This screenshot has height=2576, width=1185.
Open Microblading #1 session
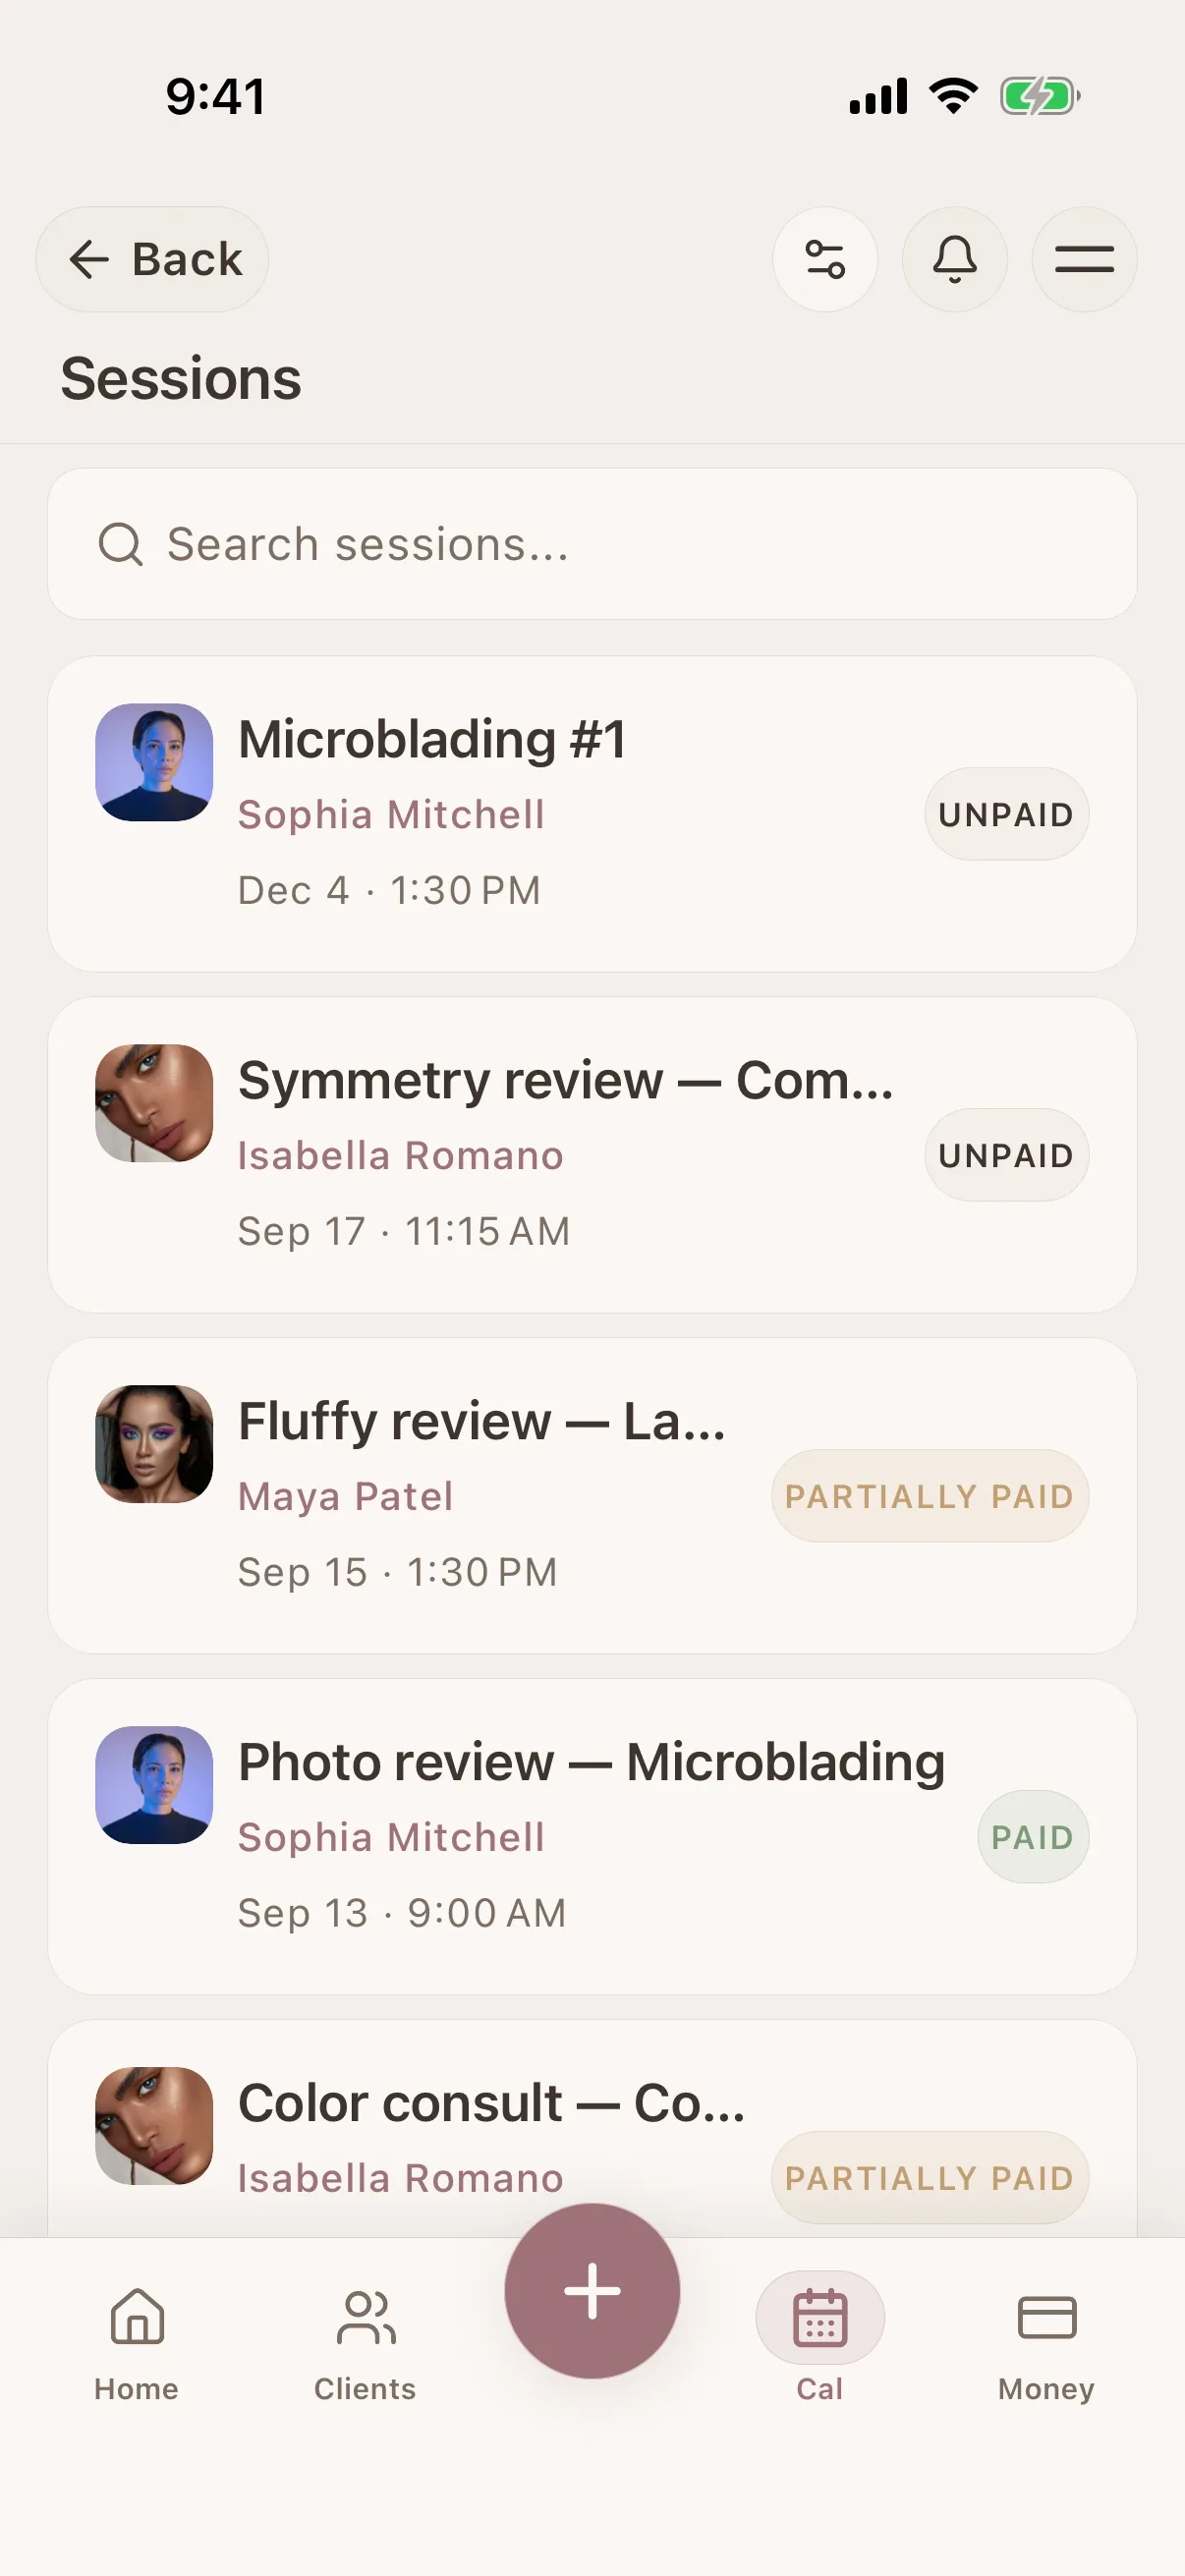pos(592,814)
